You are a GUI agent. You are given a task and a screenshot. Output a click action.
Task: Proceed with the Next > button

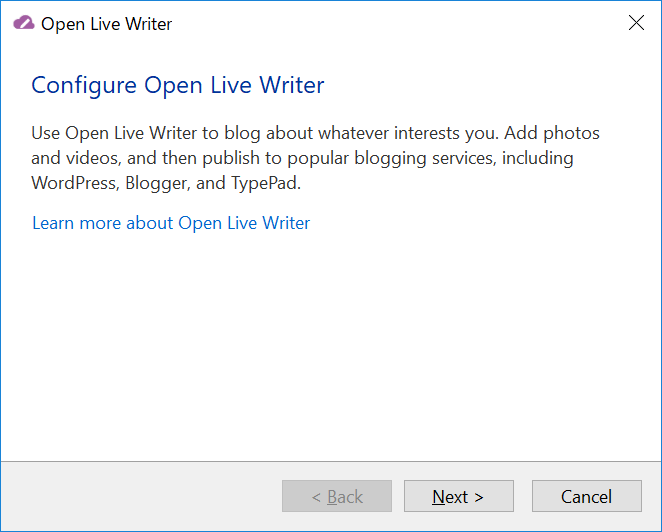click(x=459, y=496)
